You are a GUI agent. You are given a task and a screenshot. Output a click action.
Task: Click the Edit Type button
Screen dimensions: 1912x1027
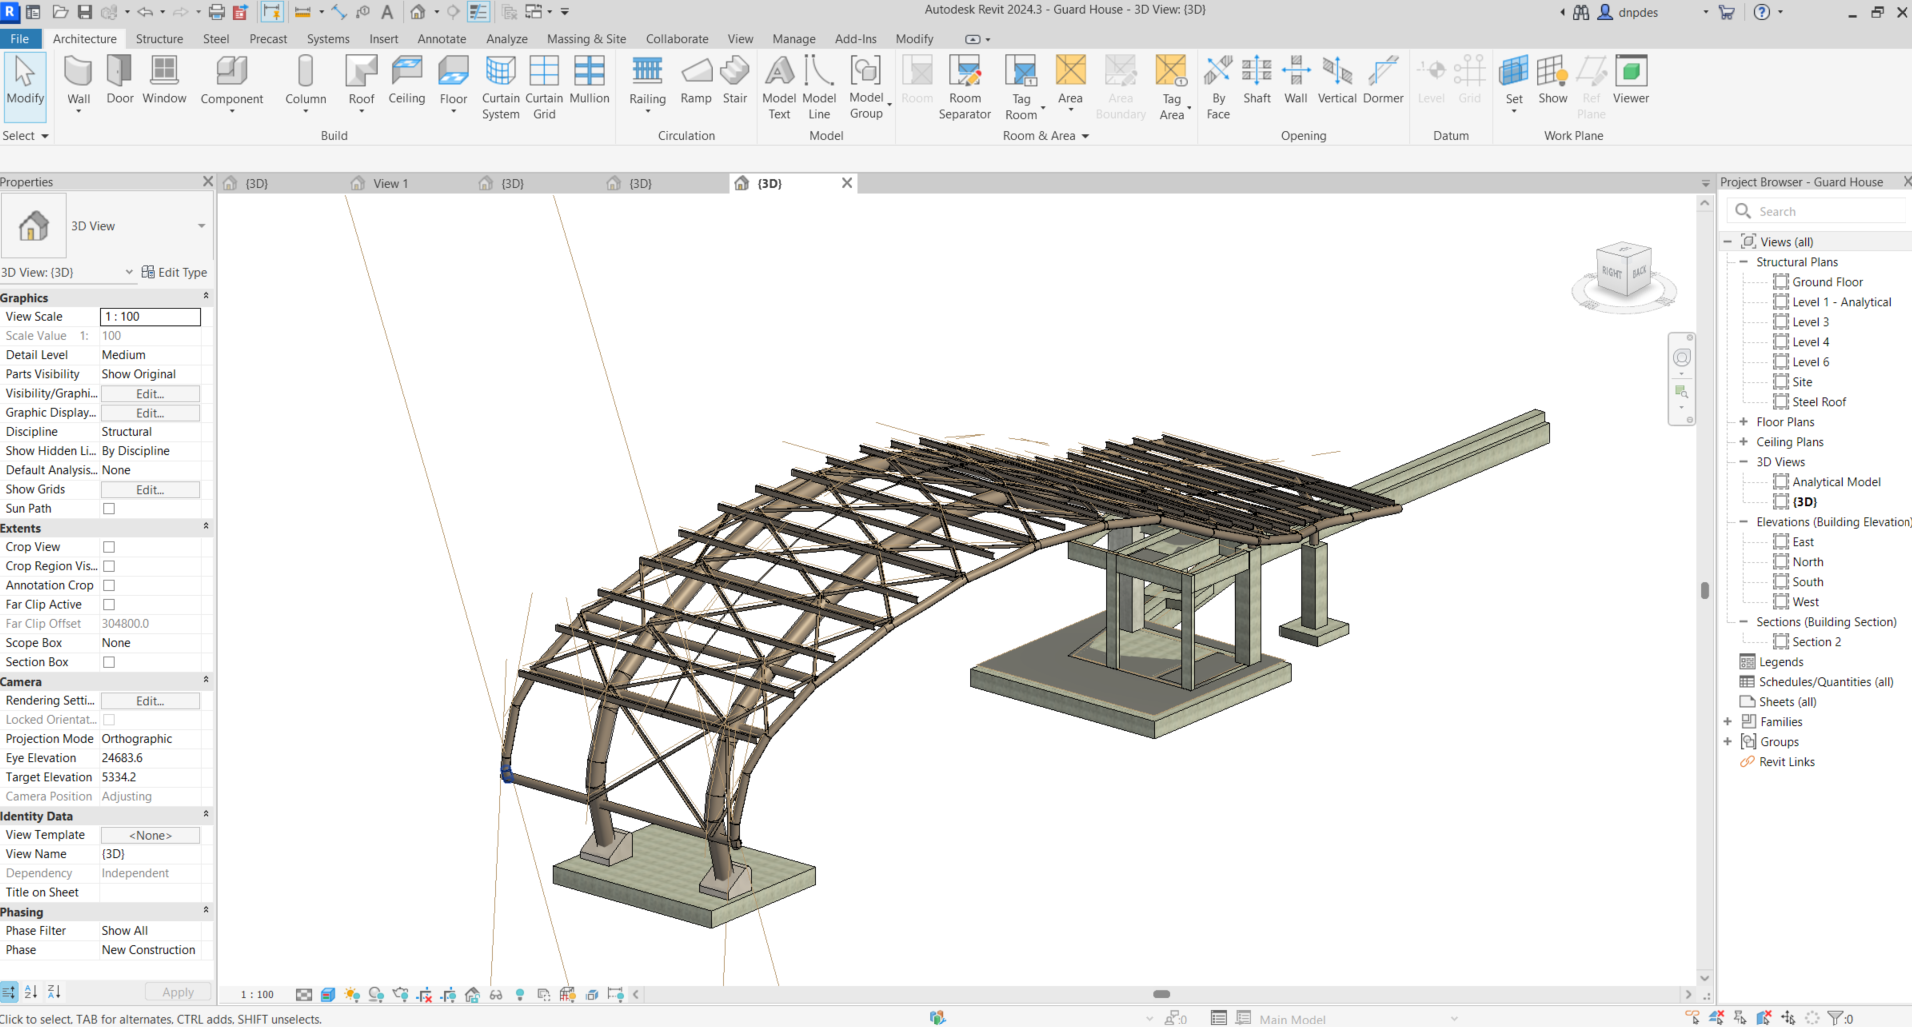(174, 272)
